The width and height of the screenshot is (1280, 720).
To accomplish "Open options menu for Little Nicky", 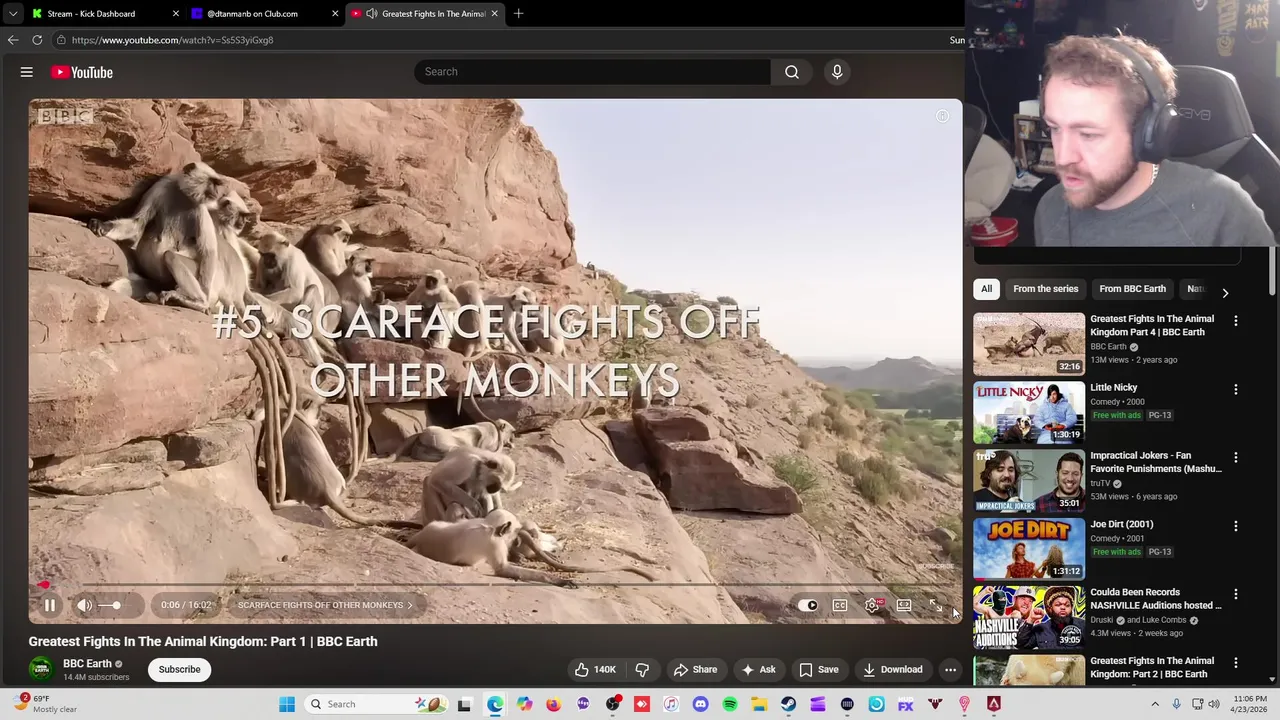I will [1236, 389].
